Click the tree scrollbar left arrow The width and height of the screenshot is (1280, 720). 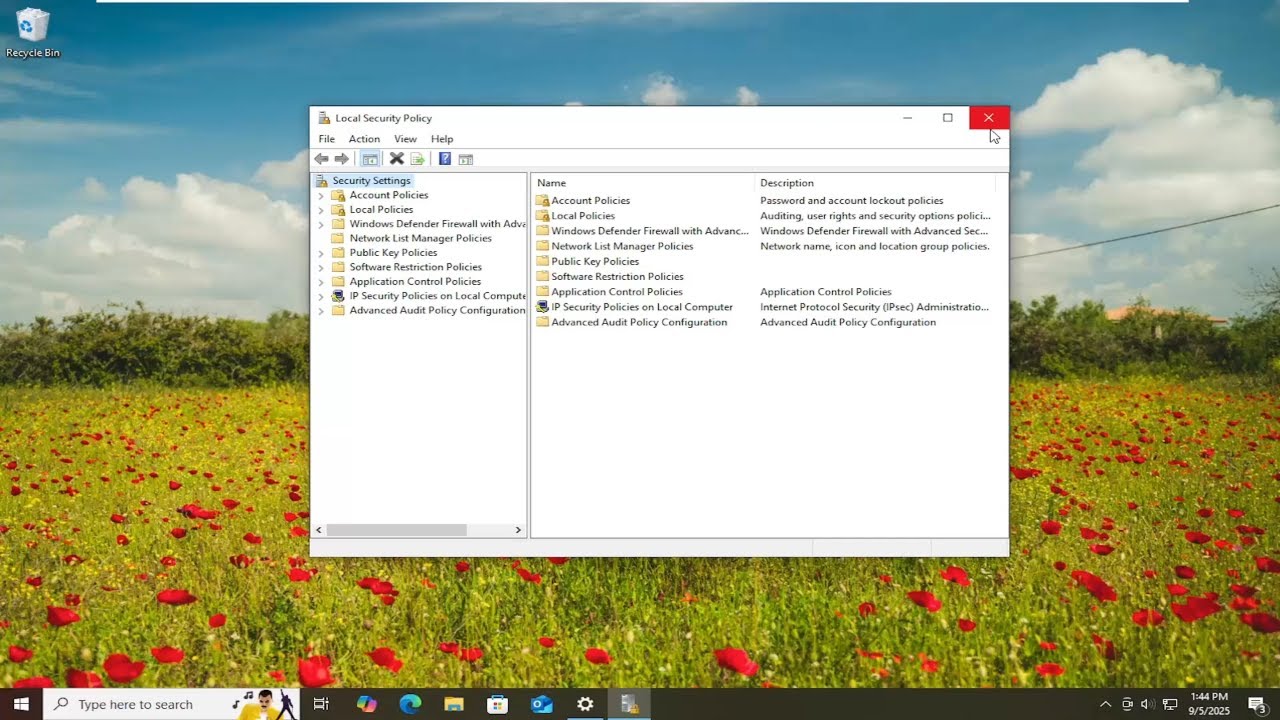[x=319, y=530]
